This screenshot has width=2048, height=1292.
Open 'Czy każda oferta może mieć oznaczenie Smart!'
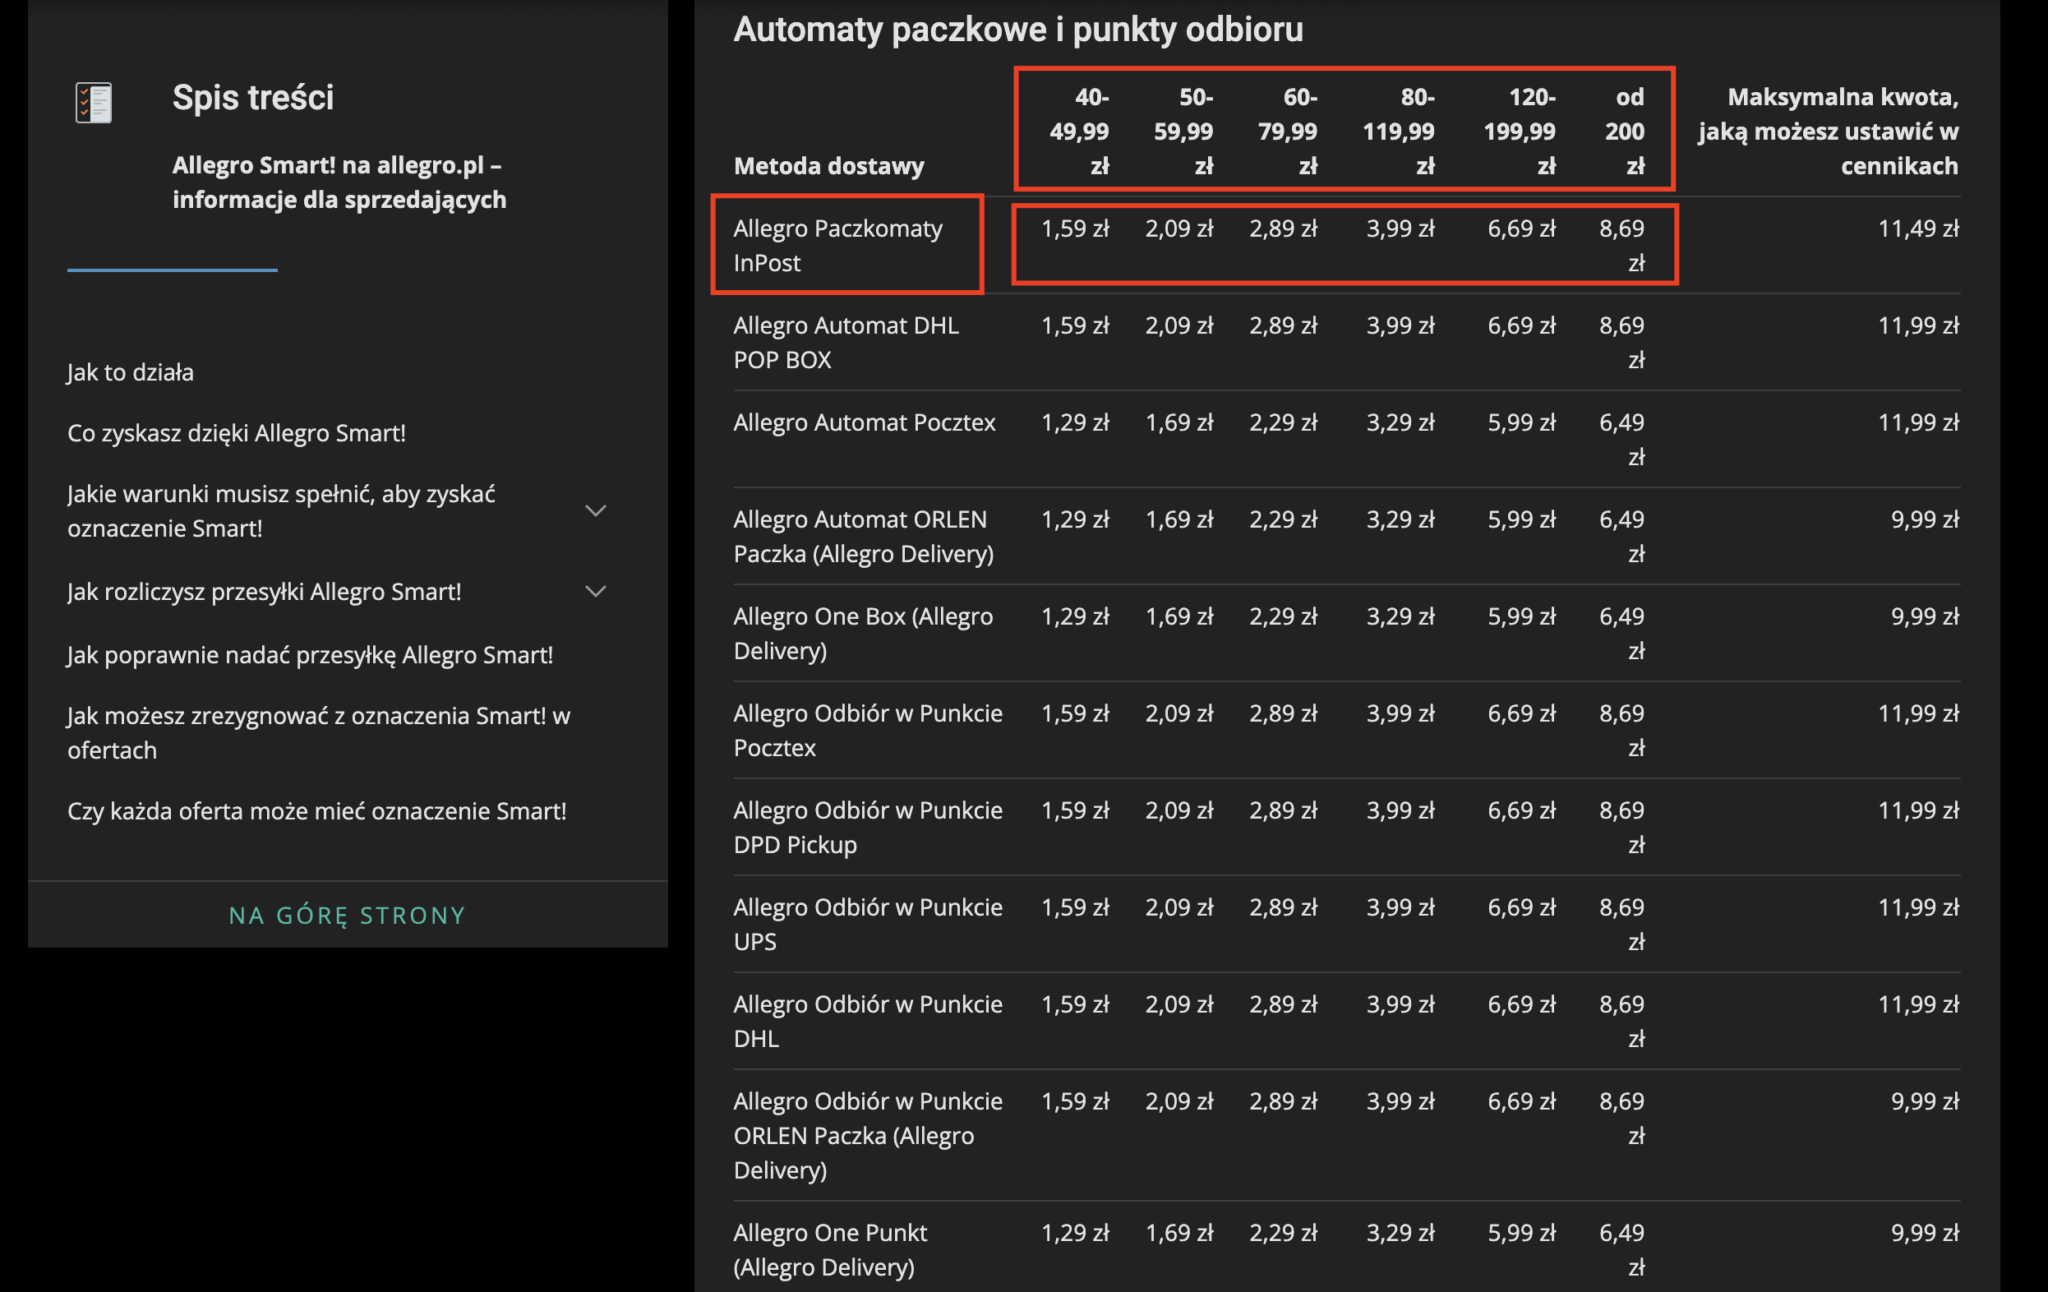316,811
